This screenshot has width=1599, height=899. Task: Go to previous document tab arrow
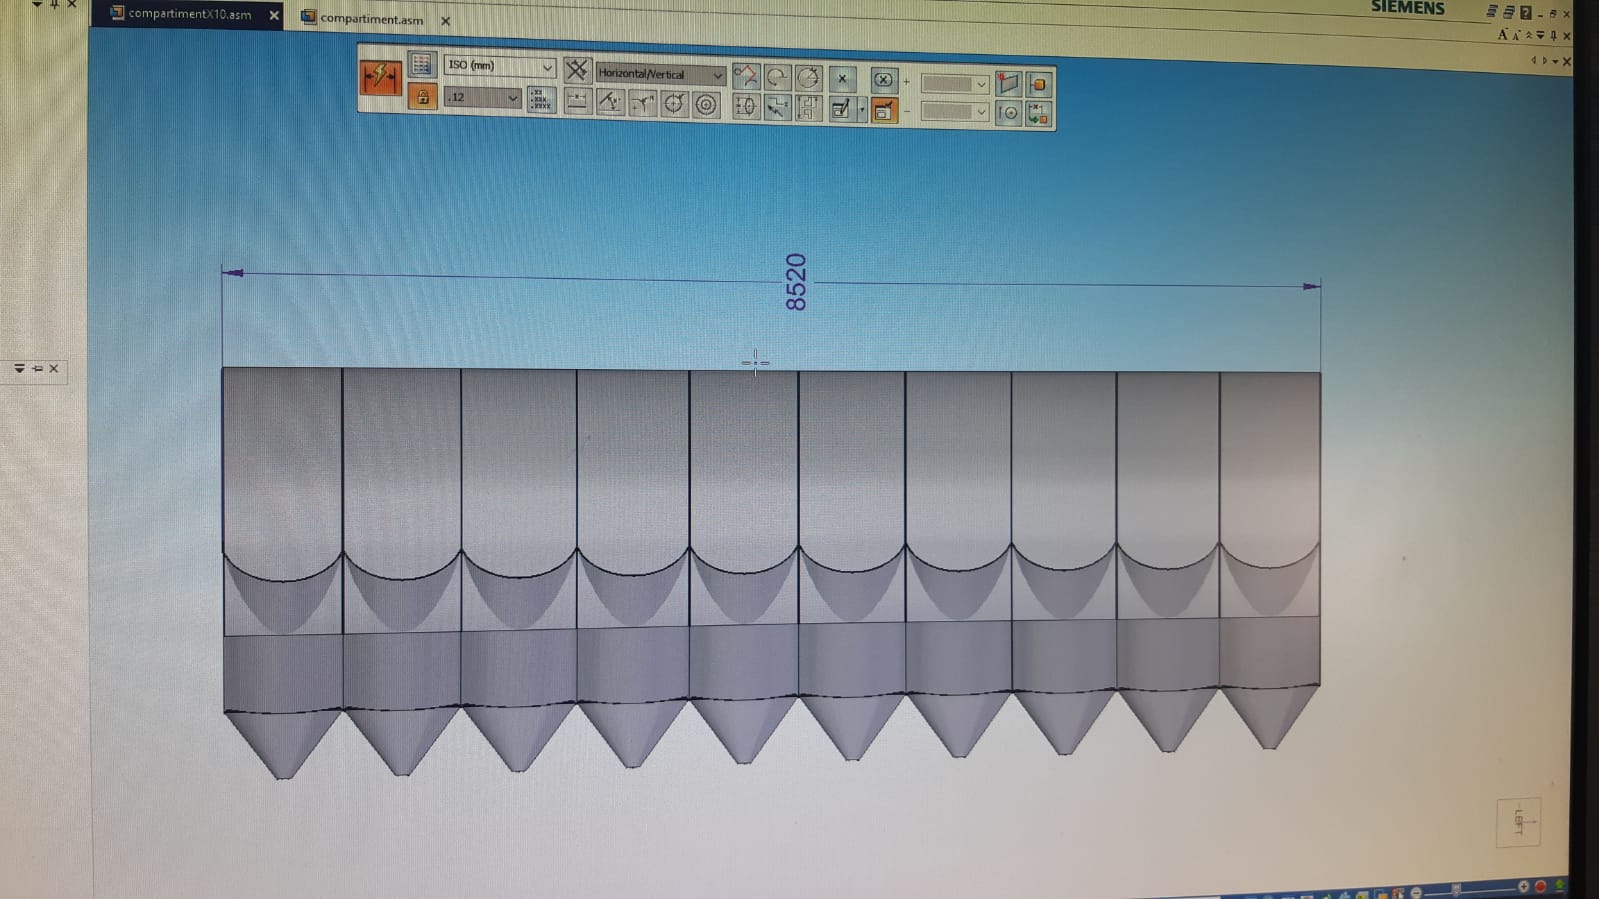[1533, 61]
